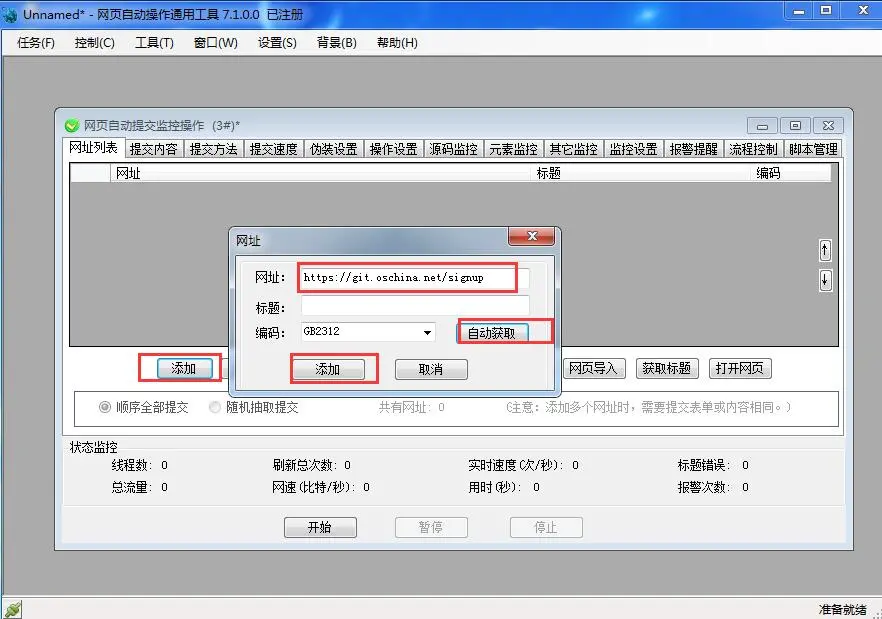
Task: Switch to the 脚本管理 tab
Action: [813, 149]
